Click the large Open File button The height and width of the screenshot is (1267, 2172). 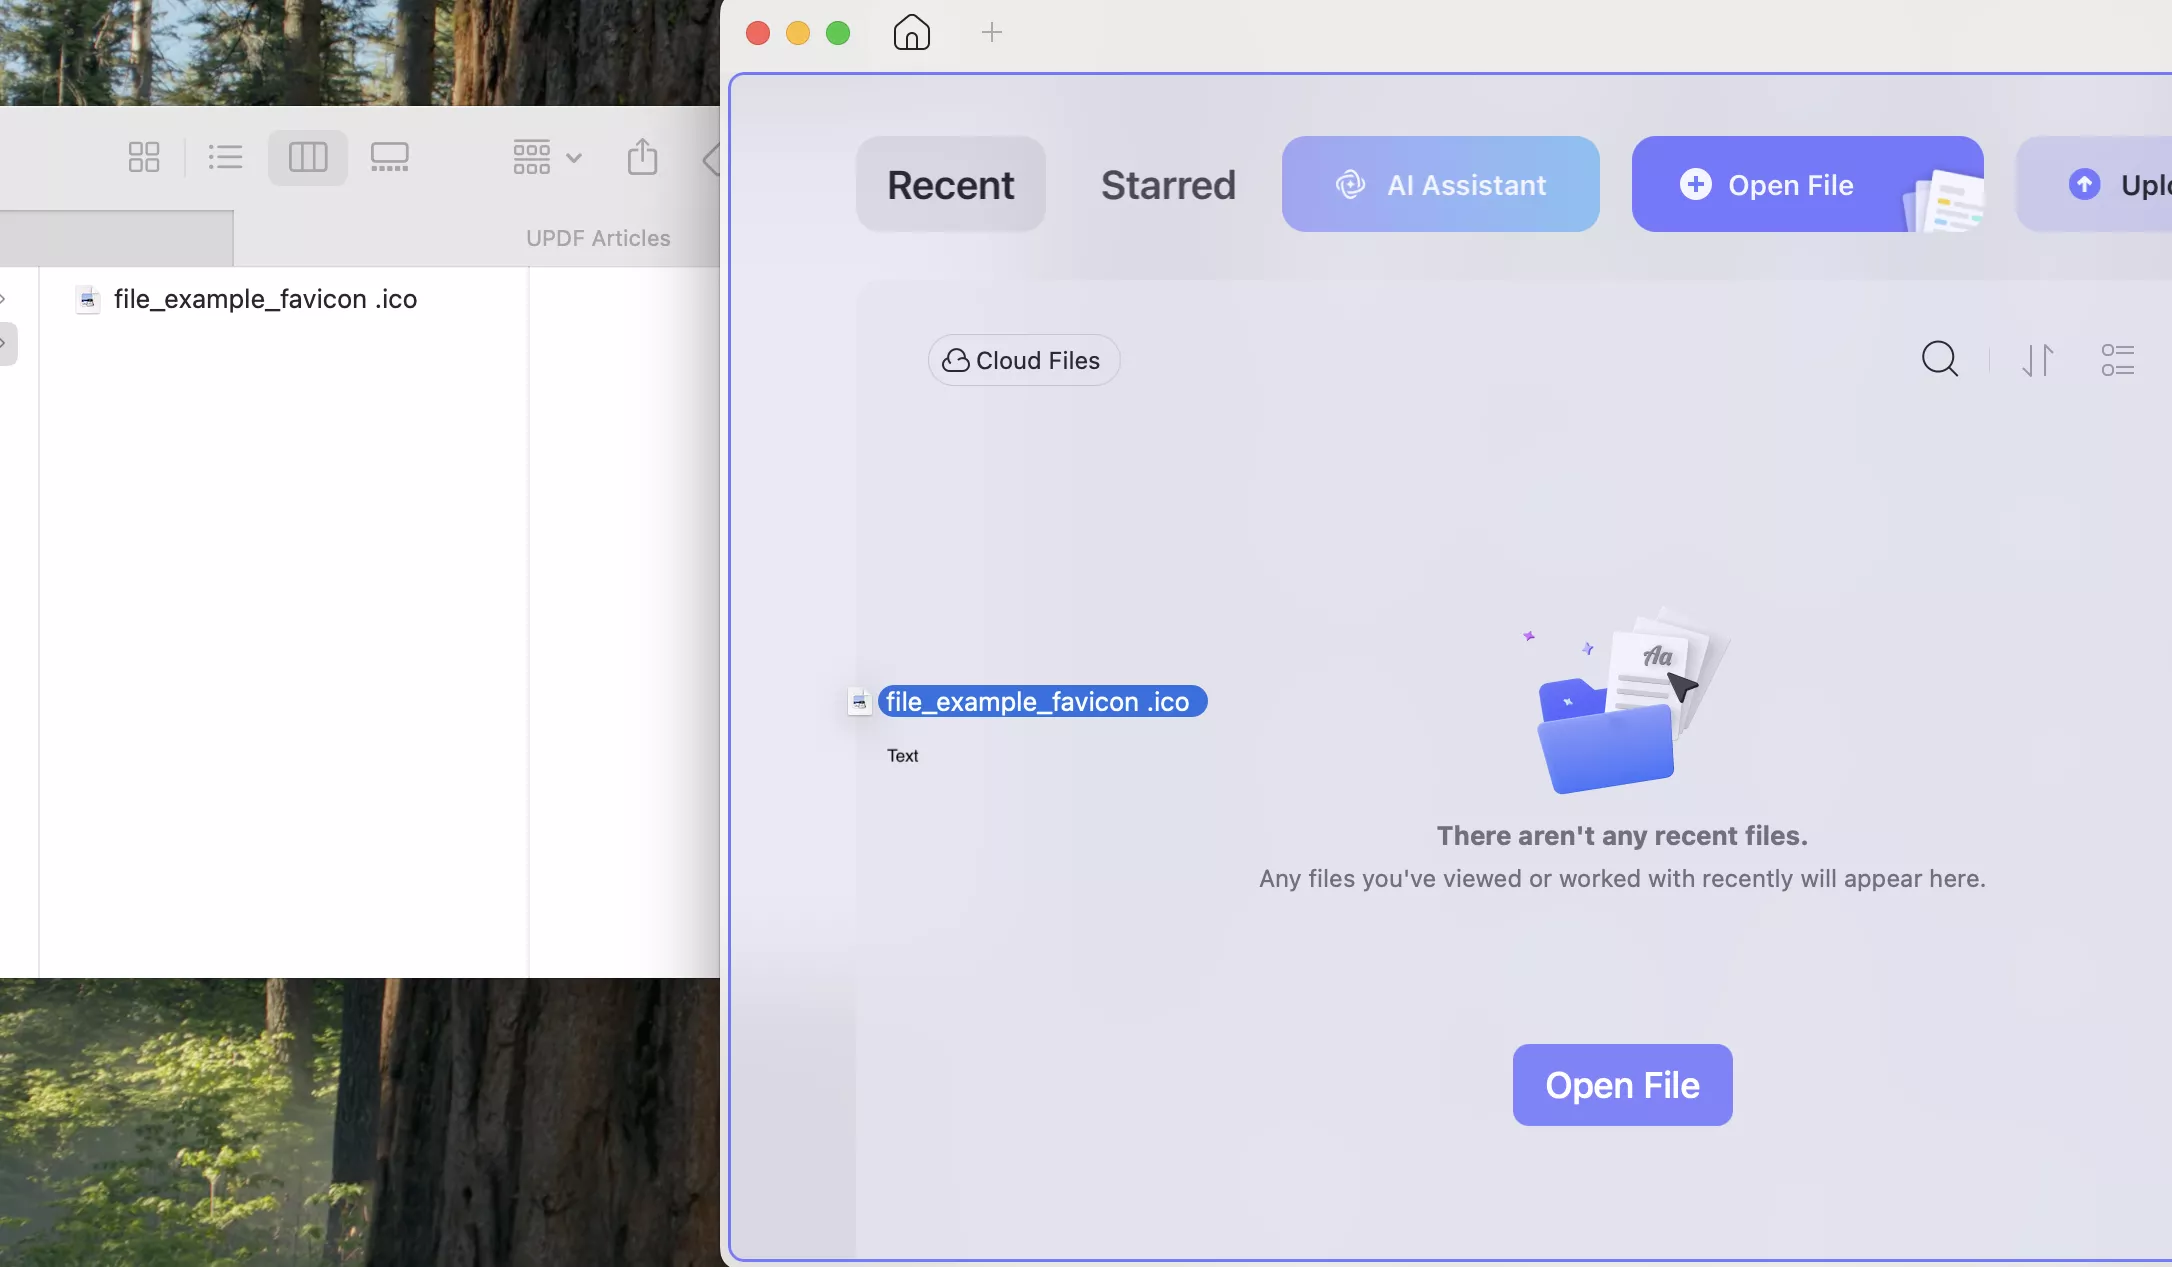coord(1621,1085)
